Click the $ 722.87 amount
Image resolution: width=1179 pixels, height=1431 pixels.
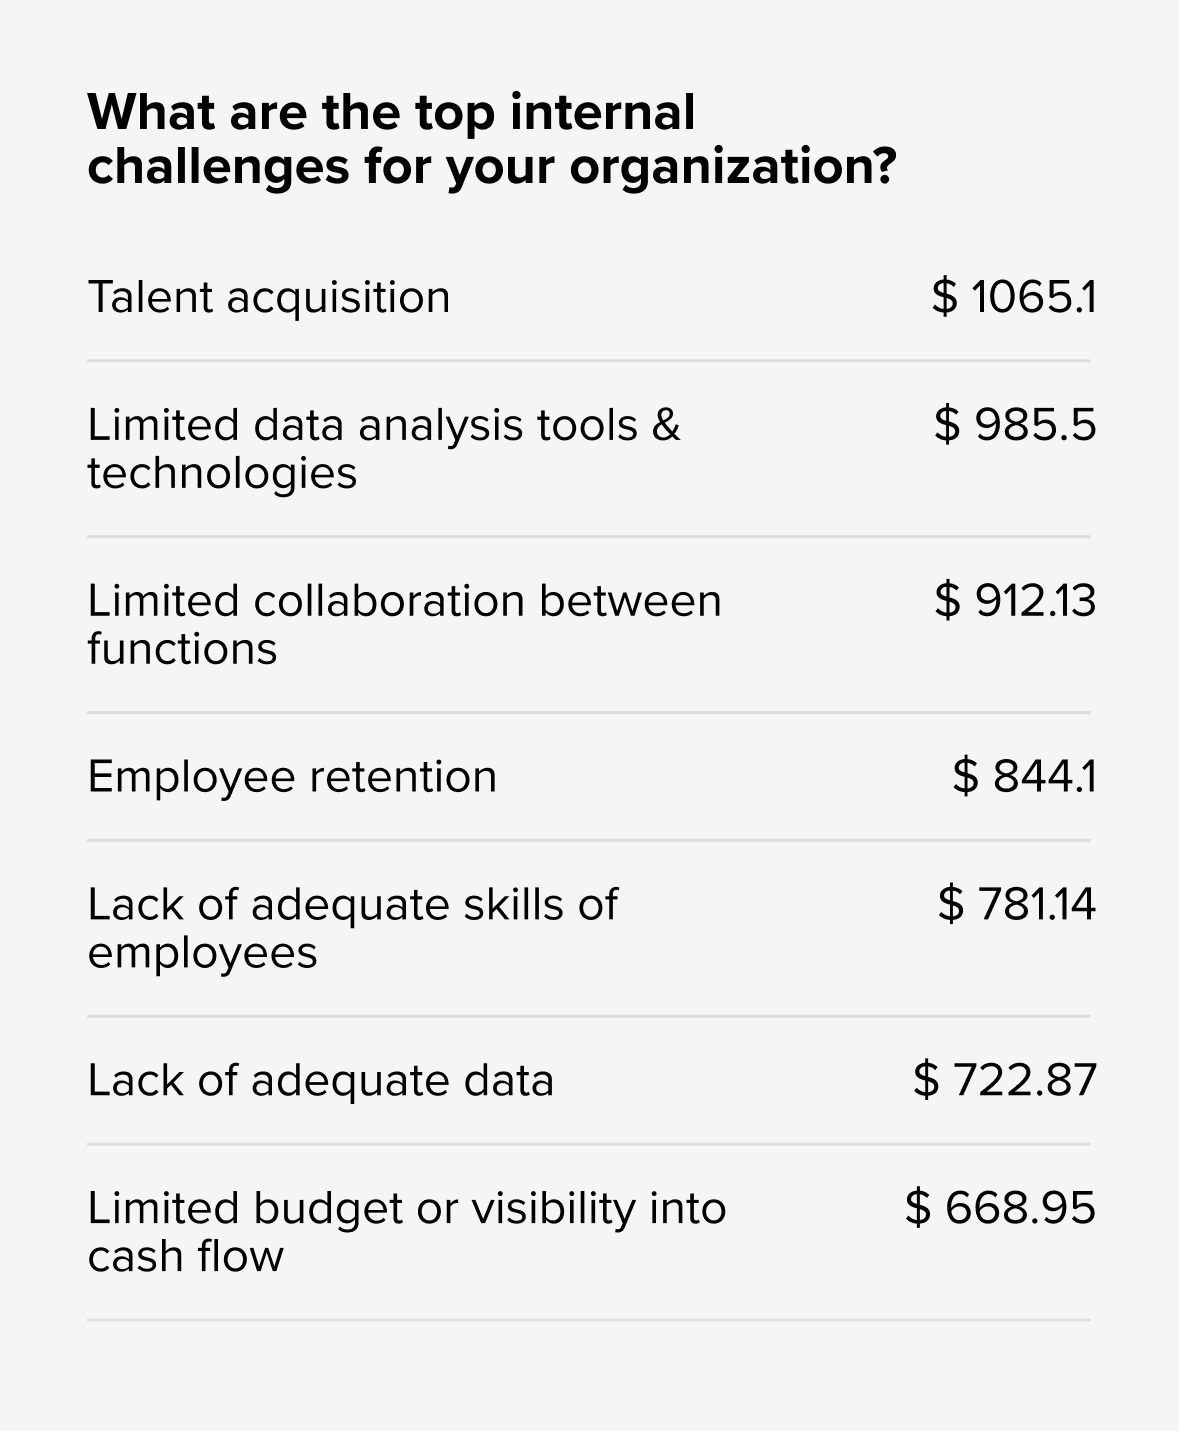1004,1081
